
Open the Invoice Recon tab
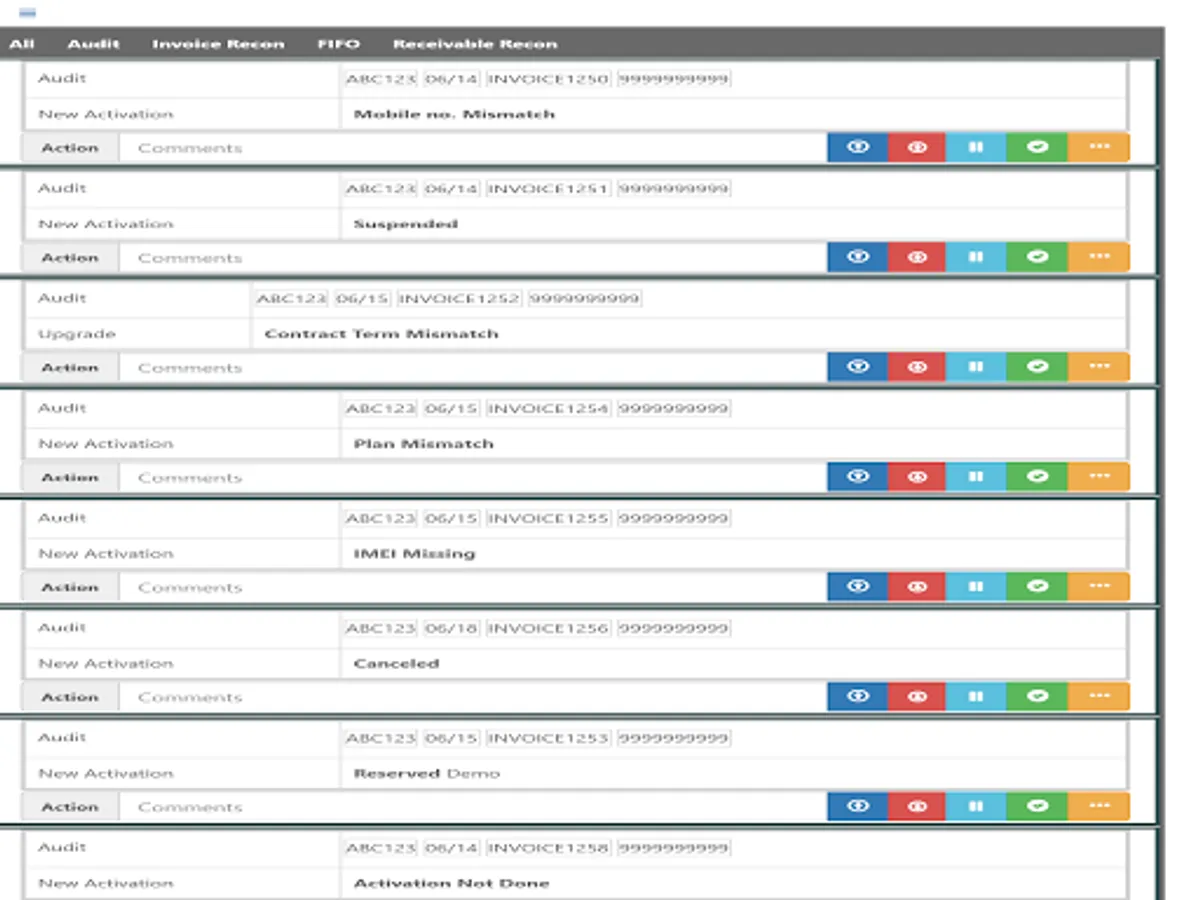click(x=218, y=44)
